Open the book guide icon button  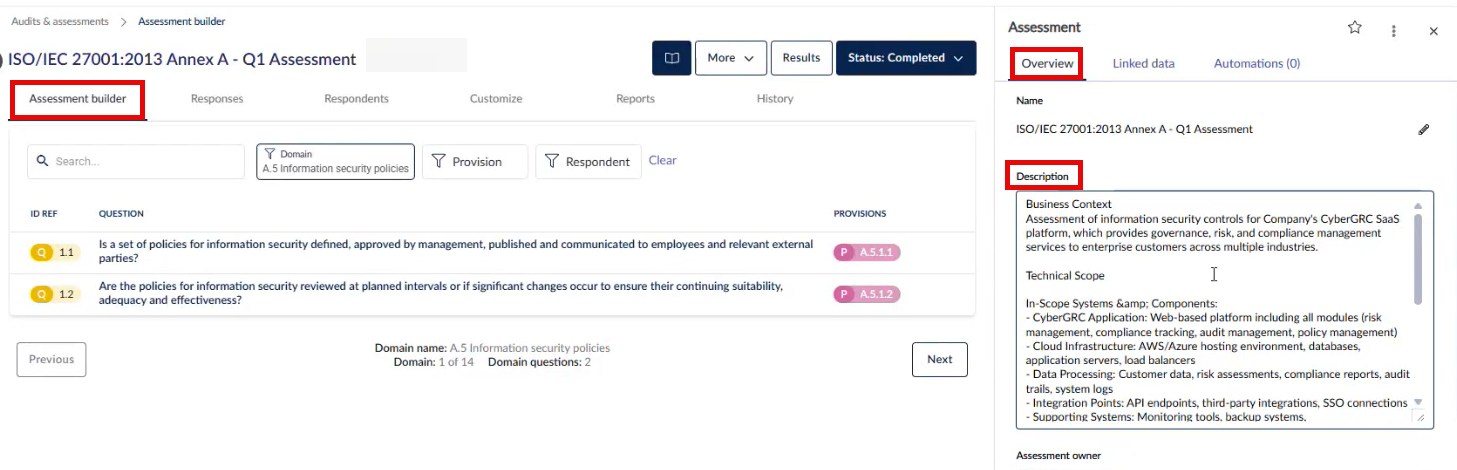pyautogui.click(x=671, y=58)
